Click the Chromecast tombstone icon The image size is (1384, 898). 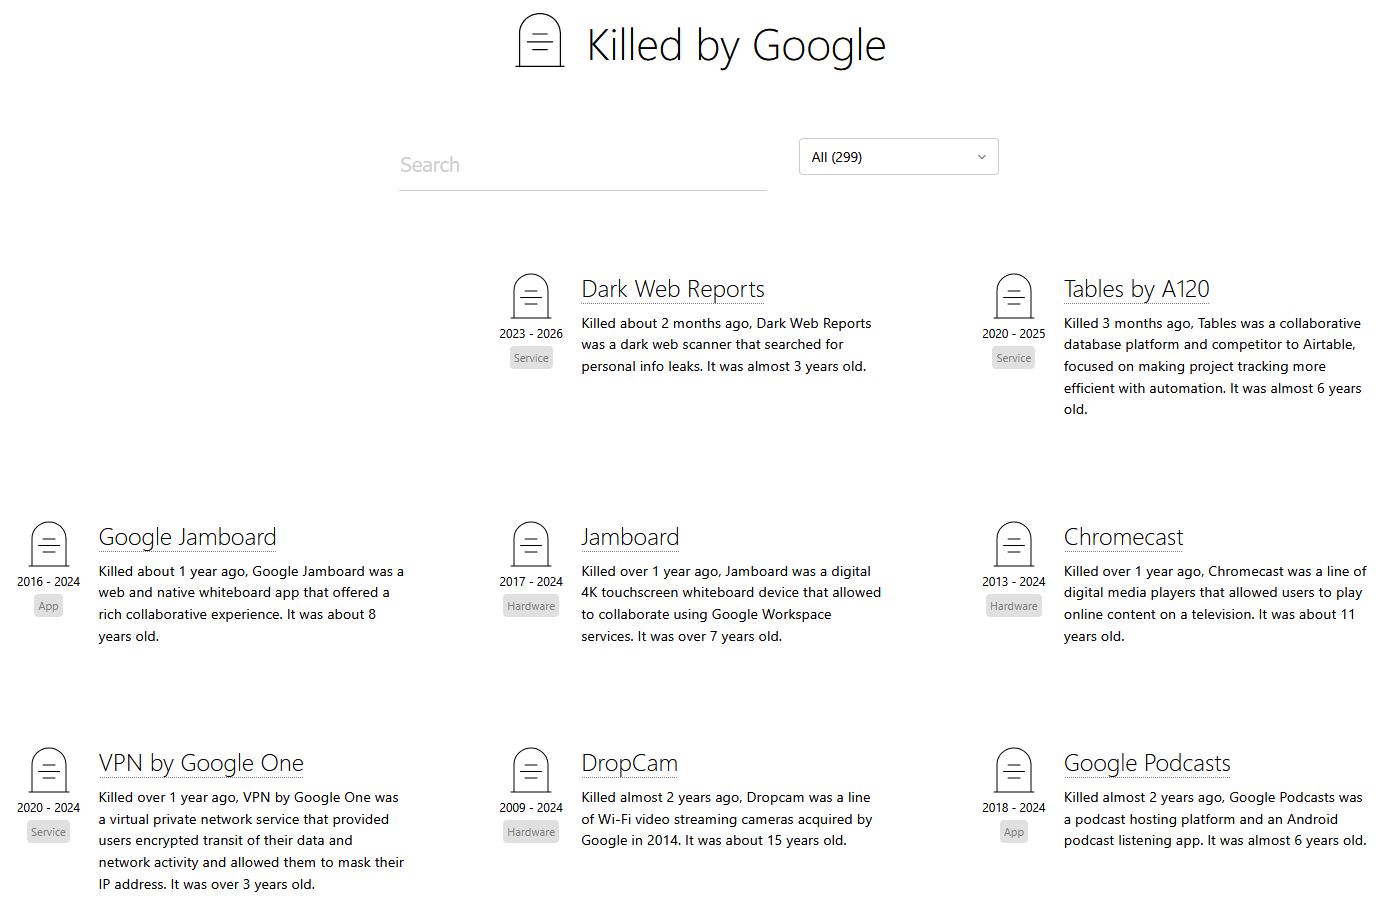coord(1014,545)
